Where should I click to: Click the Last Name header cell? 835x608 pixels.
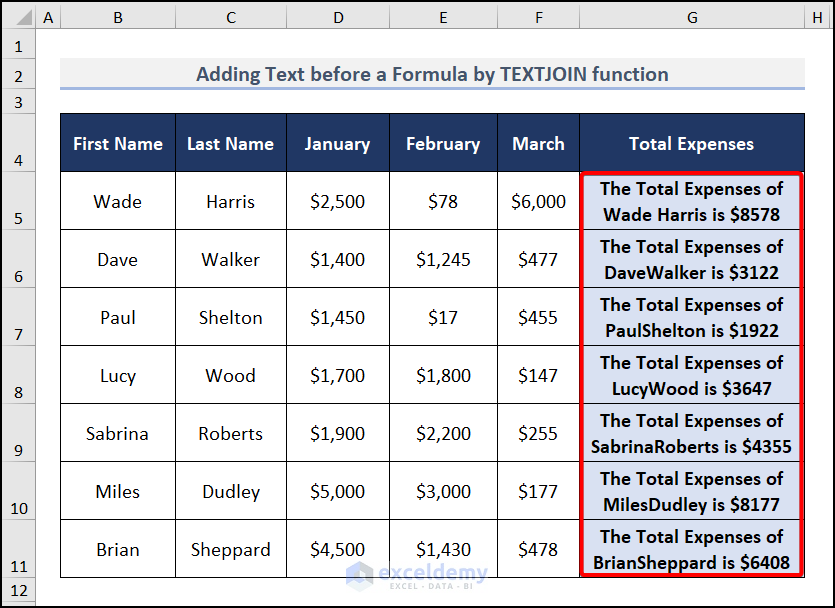[x=231, y=144]
